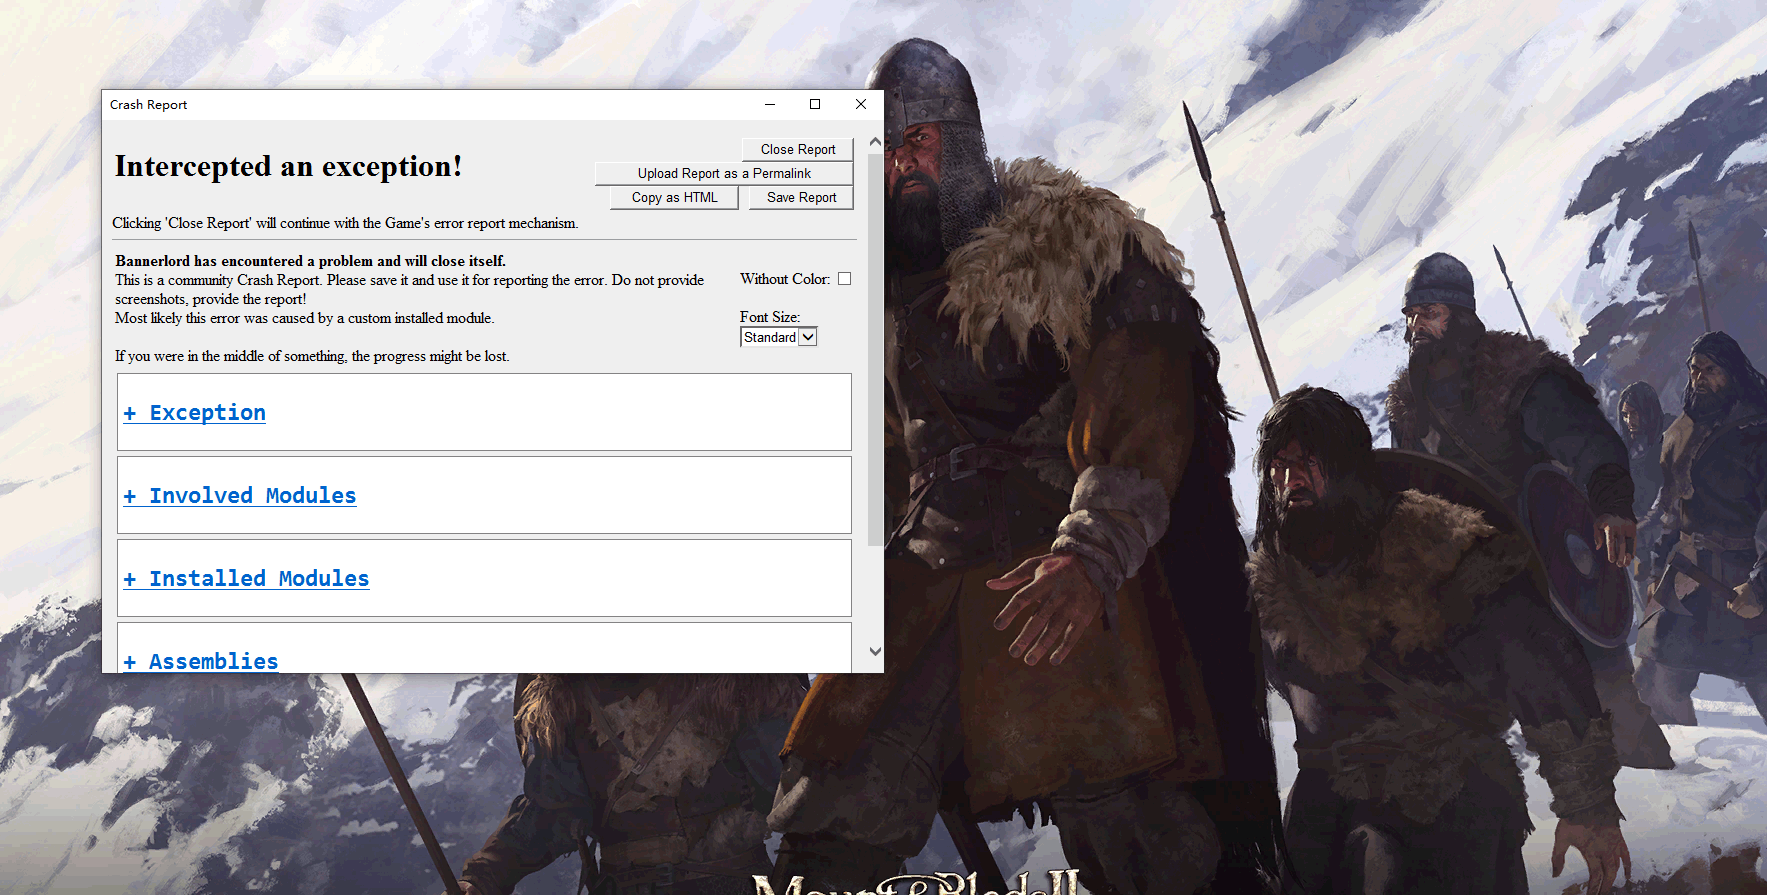Click the 'Font Size:' label
The width and height of the screenshot is (1767, 895).
770,317
